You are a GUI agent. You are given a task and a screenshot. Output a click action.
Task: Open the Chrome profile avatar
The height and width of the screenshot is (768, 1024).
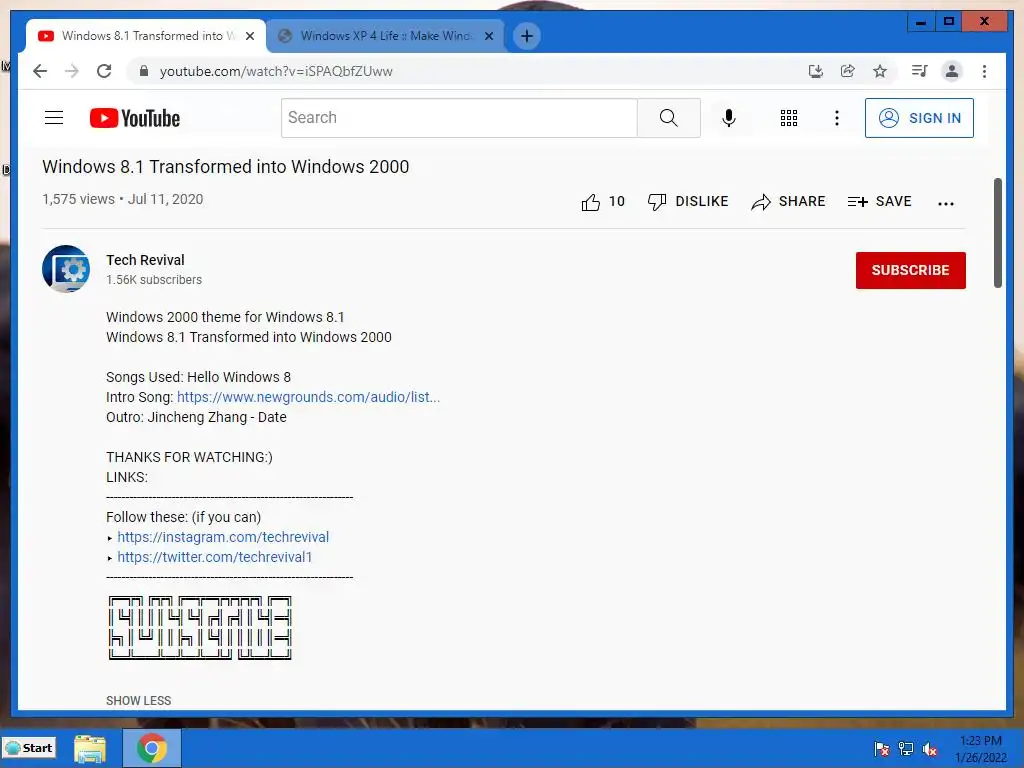[x=952, y=71]
